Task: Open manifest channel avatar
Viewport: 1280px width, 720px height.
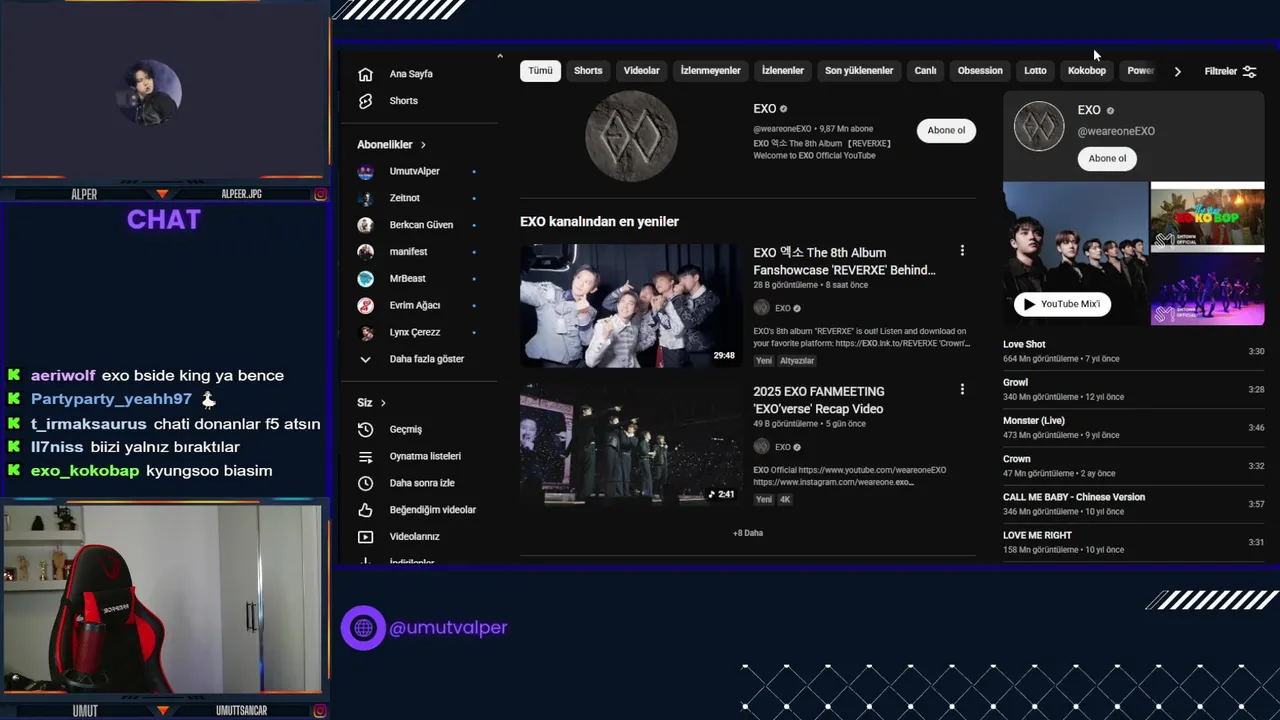Action: pos(366,252)
